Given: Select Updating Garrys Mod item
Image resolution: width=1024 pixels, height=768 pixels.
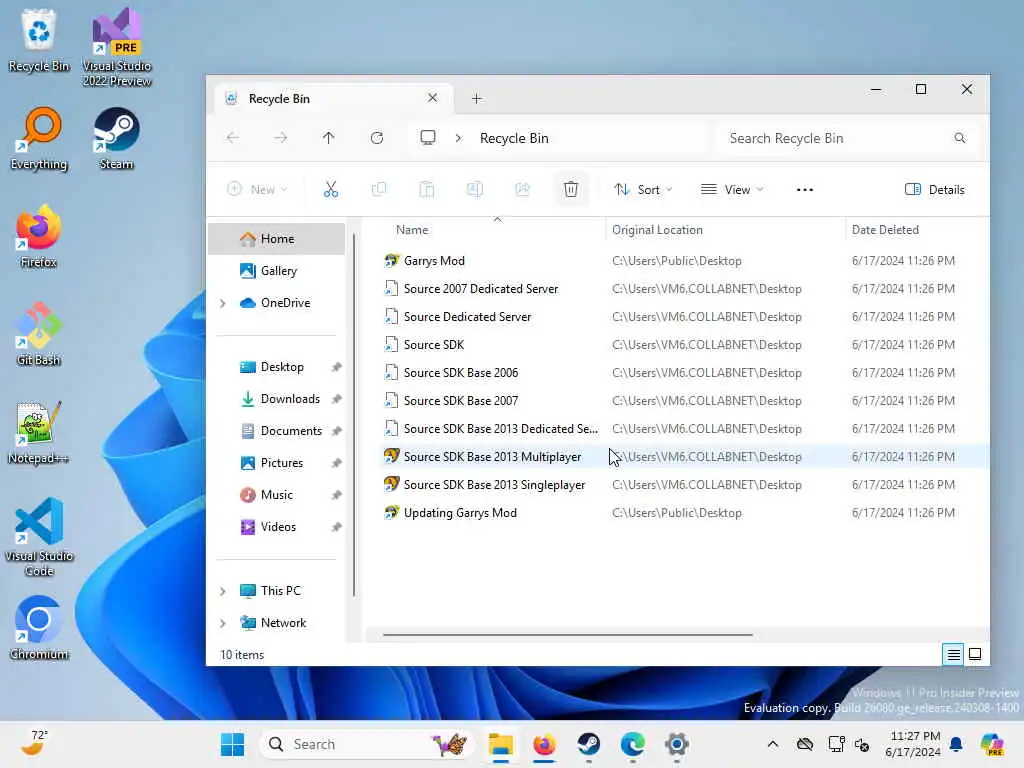Looking at the screenshot, I should tap(684, 513).
